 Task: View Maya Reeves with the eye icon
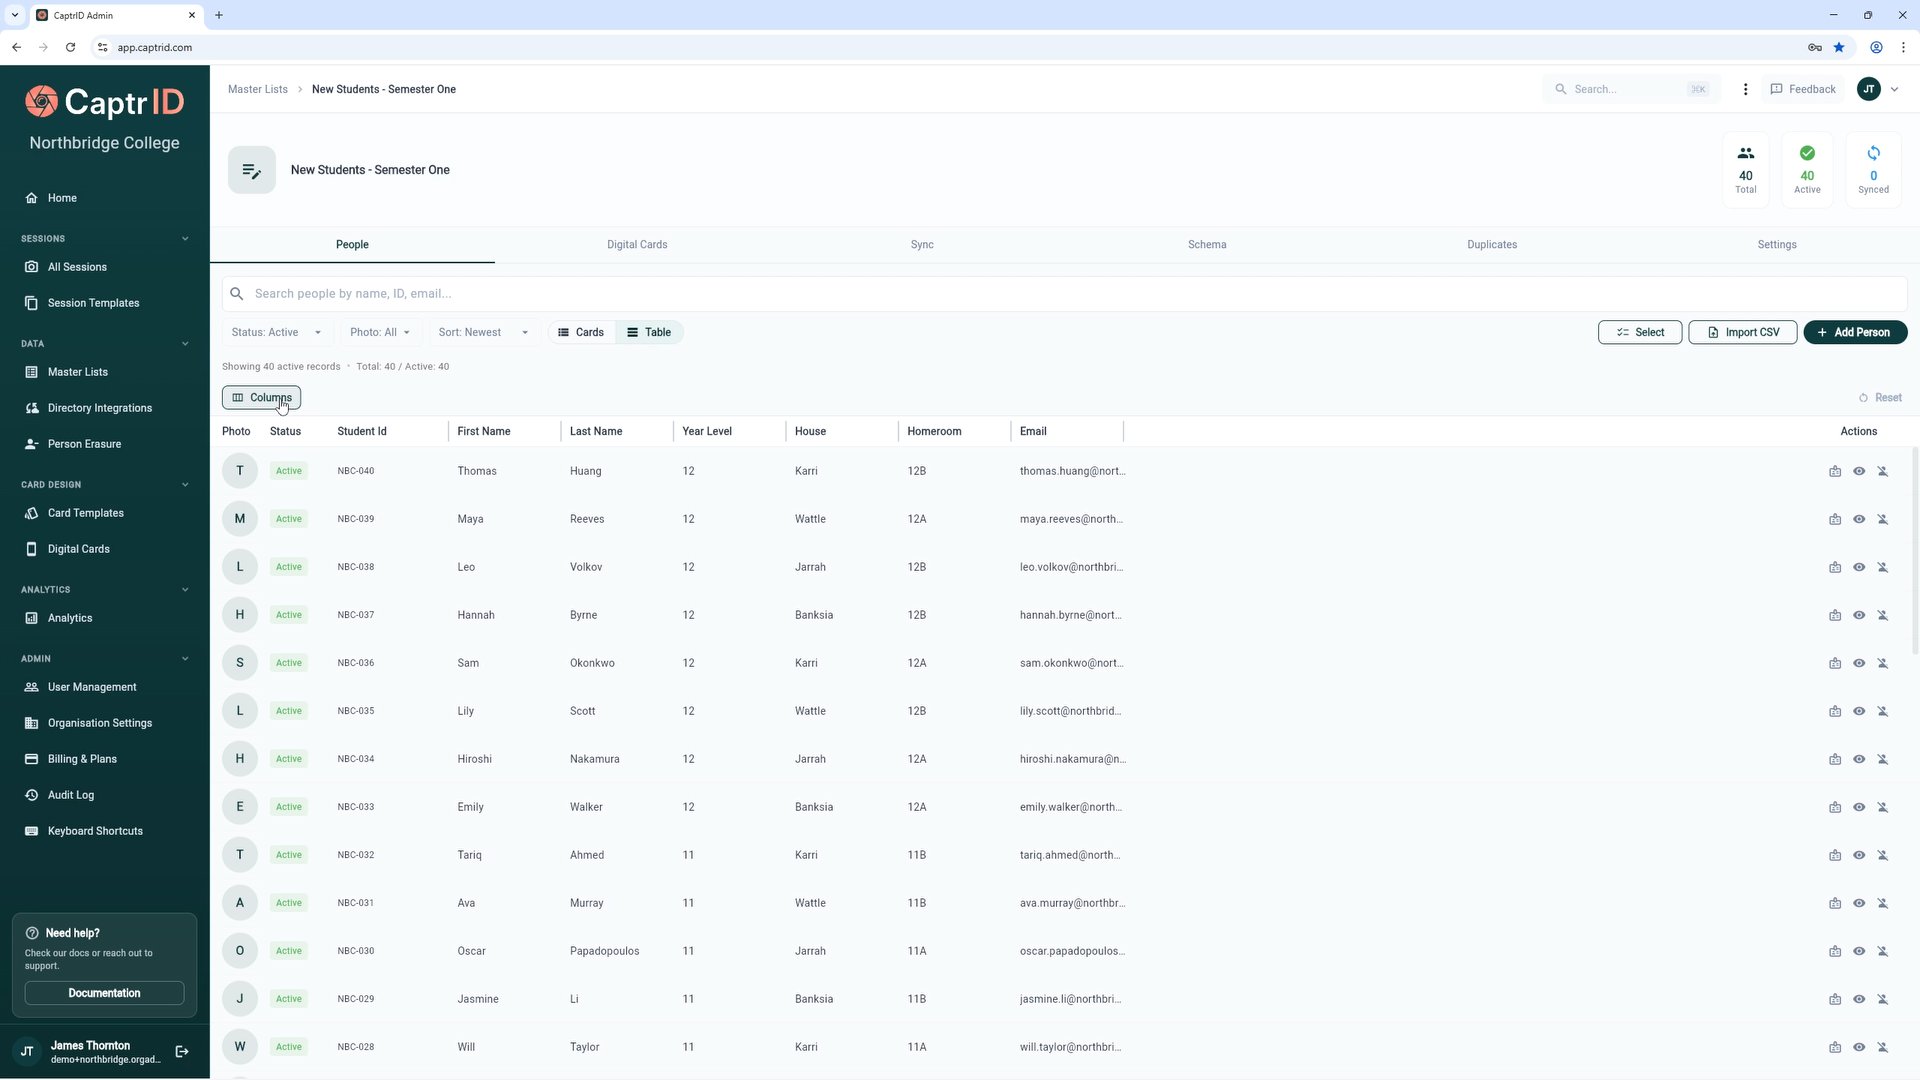pos(1858,519)
